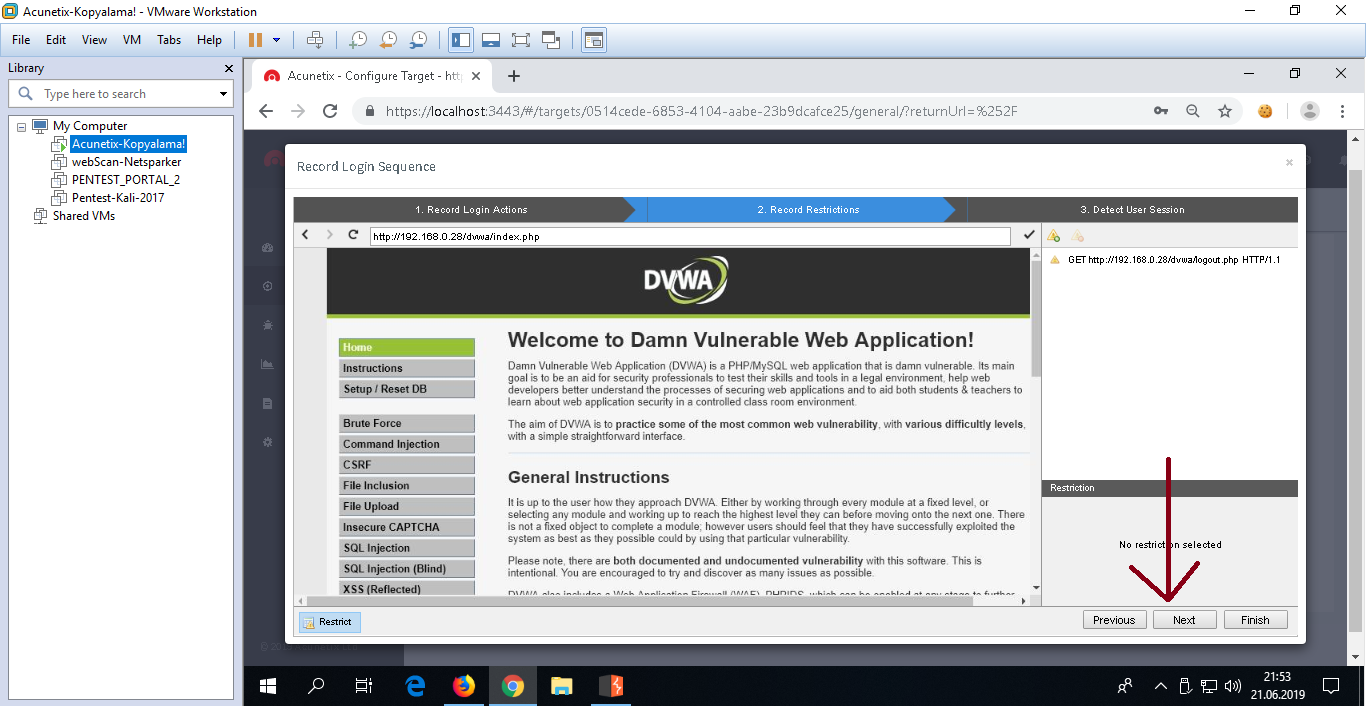Revert VM to previous snapshot icon
Viewport: 1366px width, 706px height.
click(x=388, y=40)
